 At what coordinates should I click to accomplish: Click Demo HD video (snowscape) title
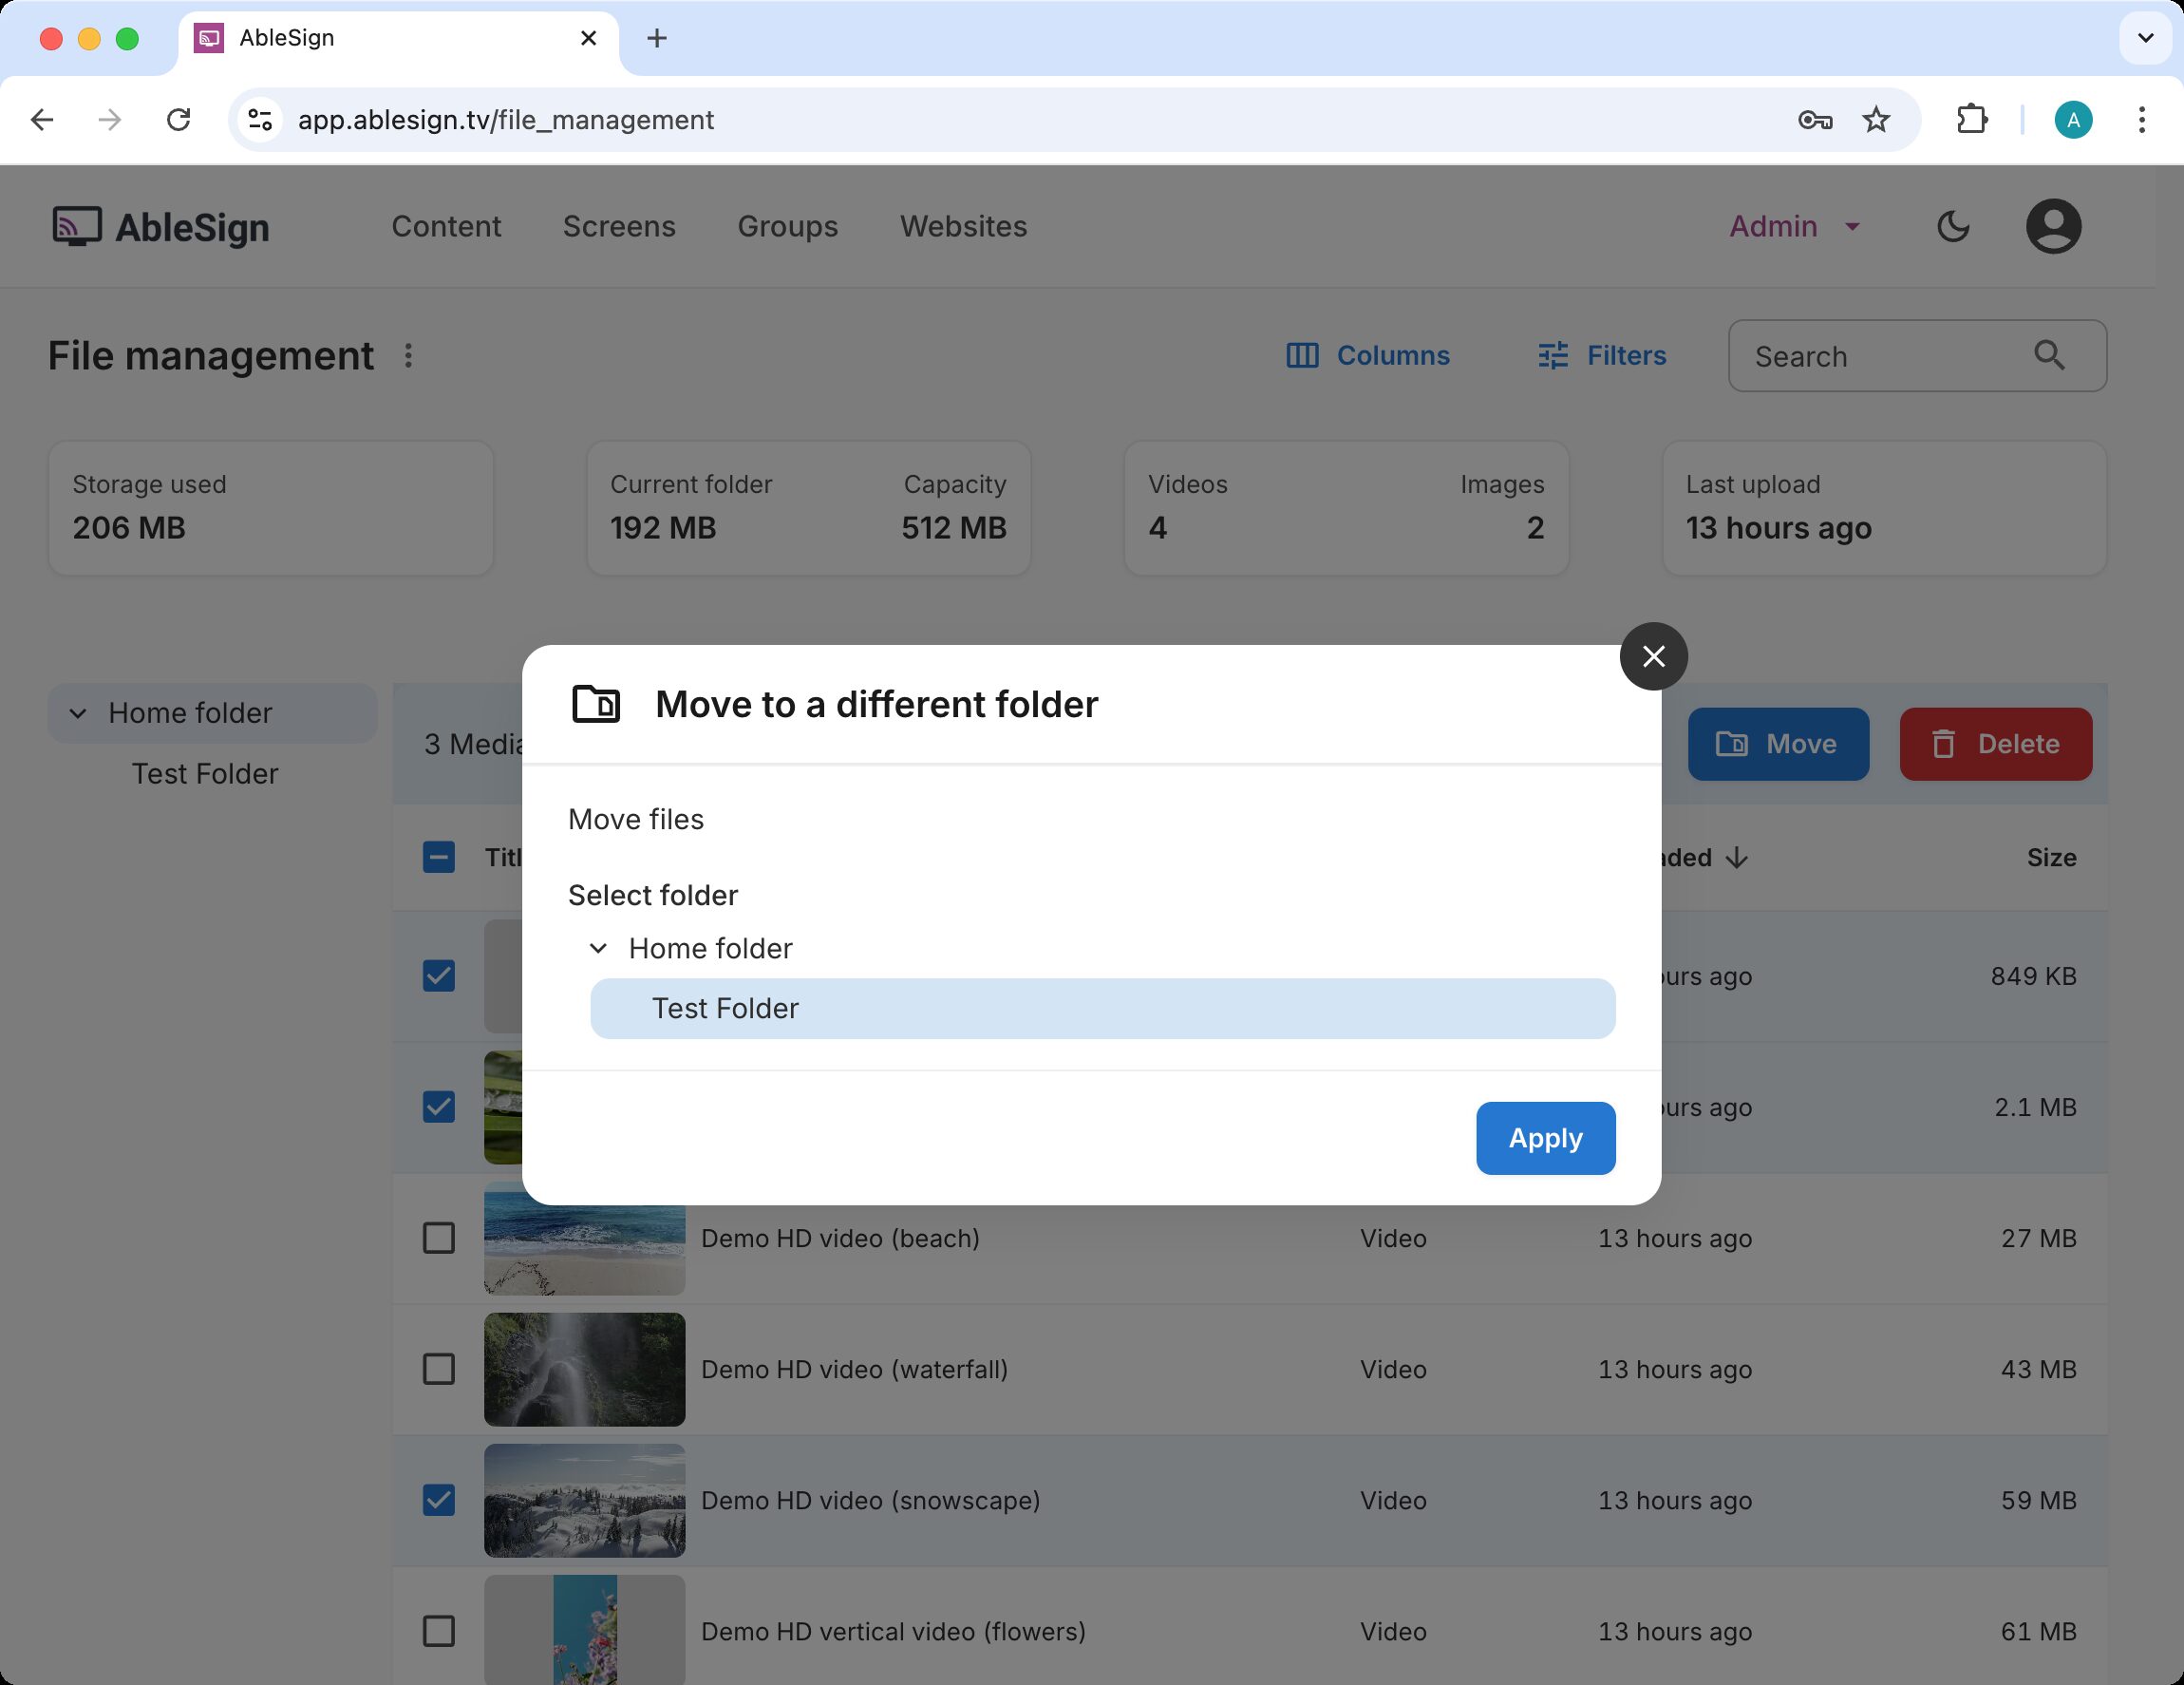(x=870, y=1500)
